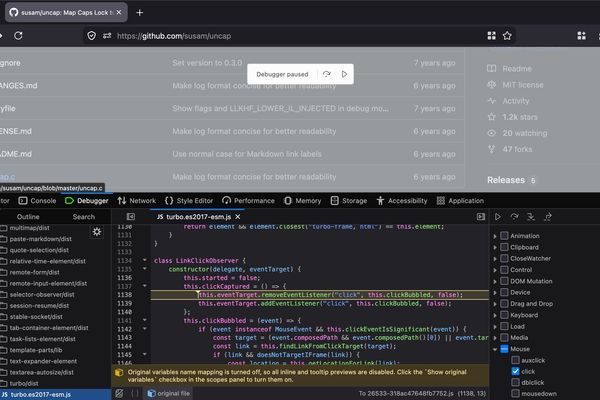Image resolution: width=600 pixels, height=400 pixels.
Task: Open site permissions icon beside shield
Action: (107, 36)
